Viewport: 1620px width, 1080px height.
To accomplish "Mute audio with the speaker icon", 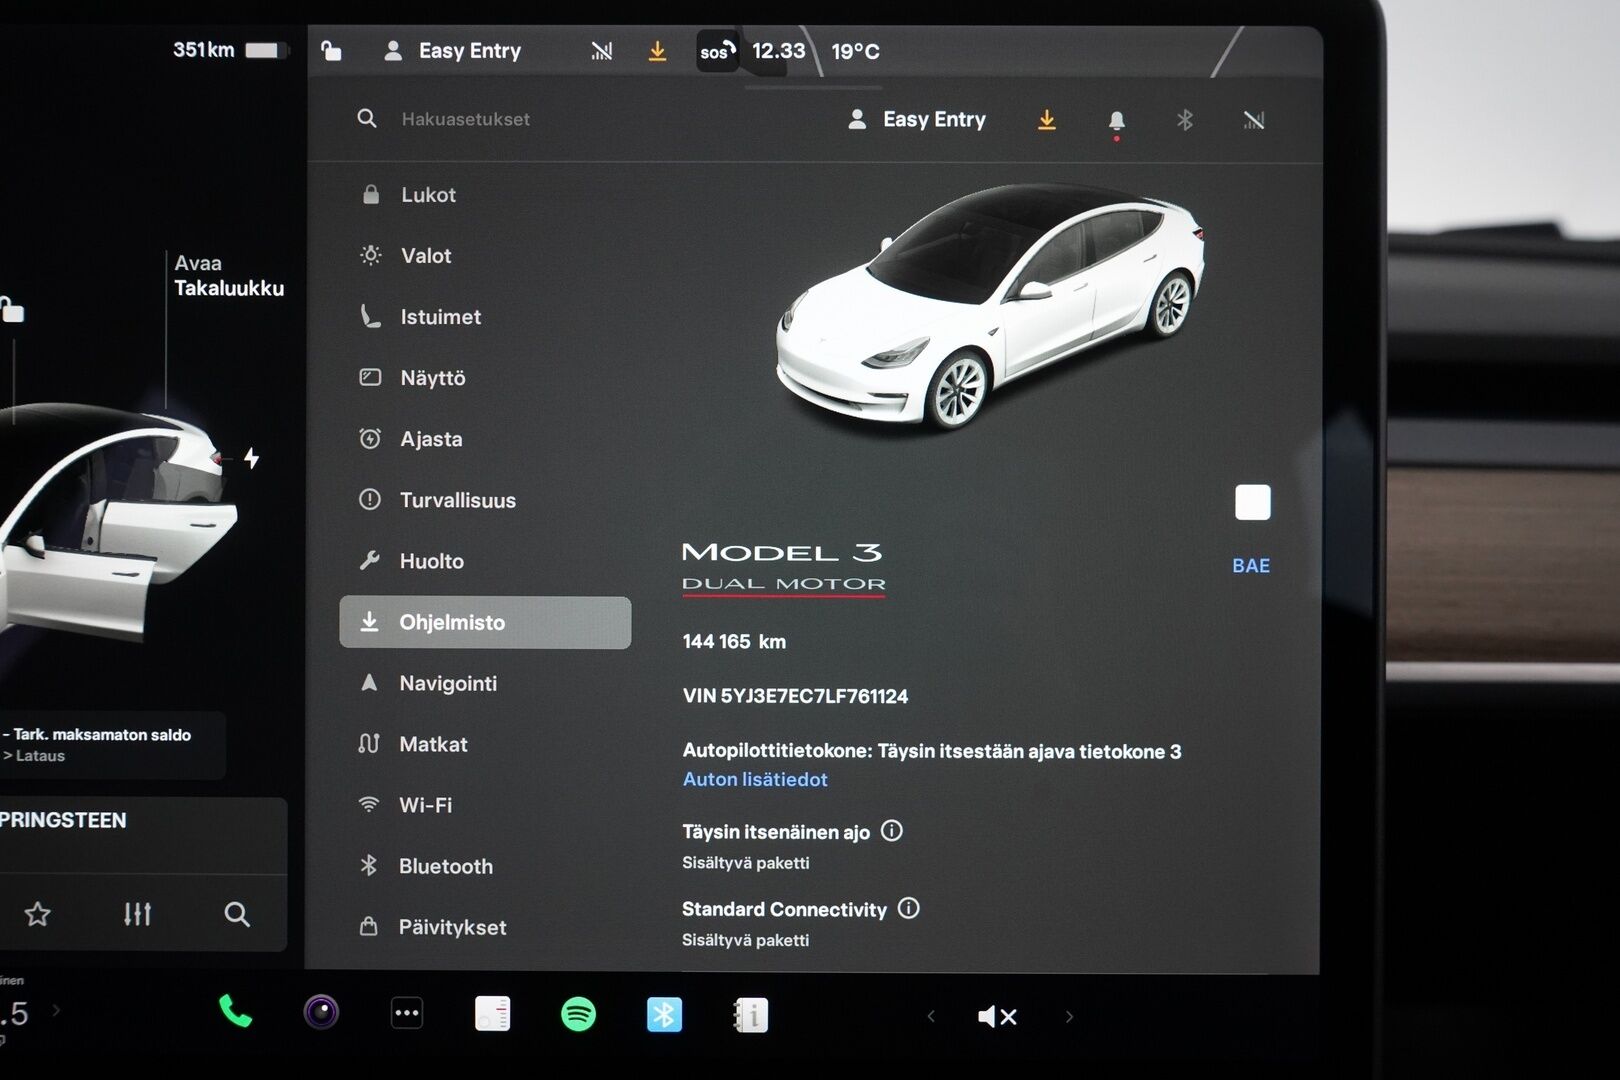I will 995,1016.
